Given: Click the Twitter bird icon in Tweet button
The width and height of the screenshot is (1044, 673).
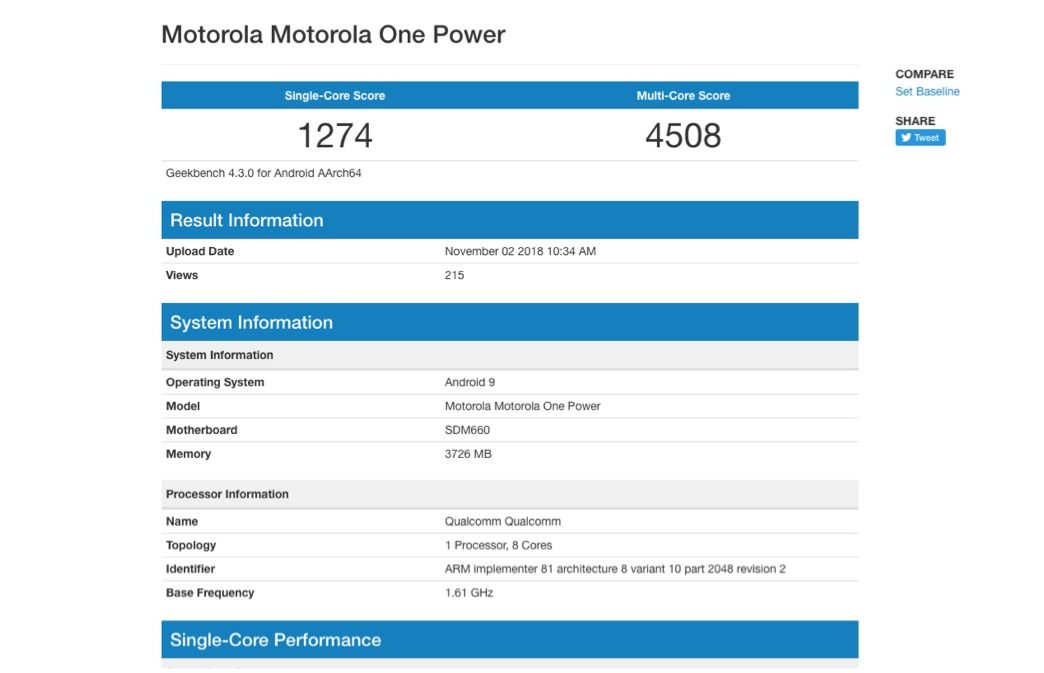Looking at the screenshot, I should point(905,138).
